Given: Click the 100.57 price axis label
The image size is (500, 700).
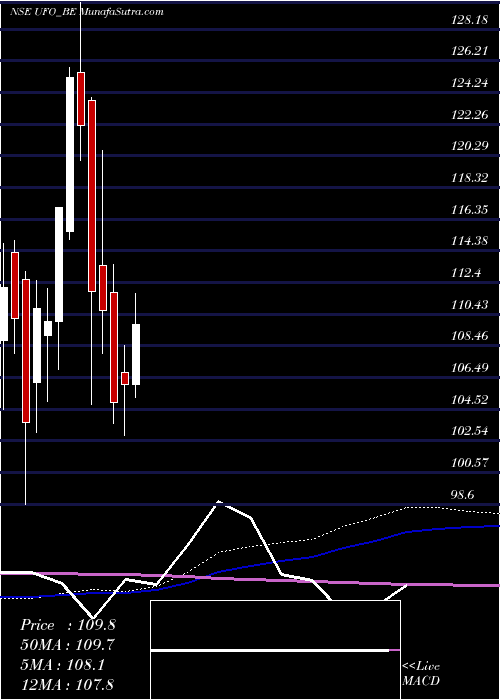Looking at the screenshot, I should click(x=469, y=463).
